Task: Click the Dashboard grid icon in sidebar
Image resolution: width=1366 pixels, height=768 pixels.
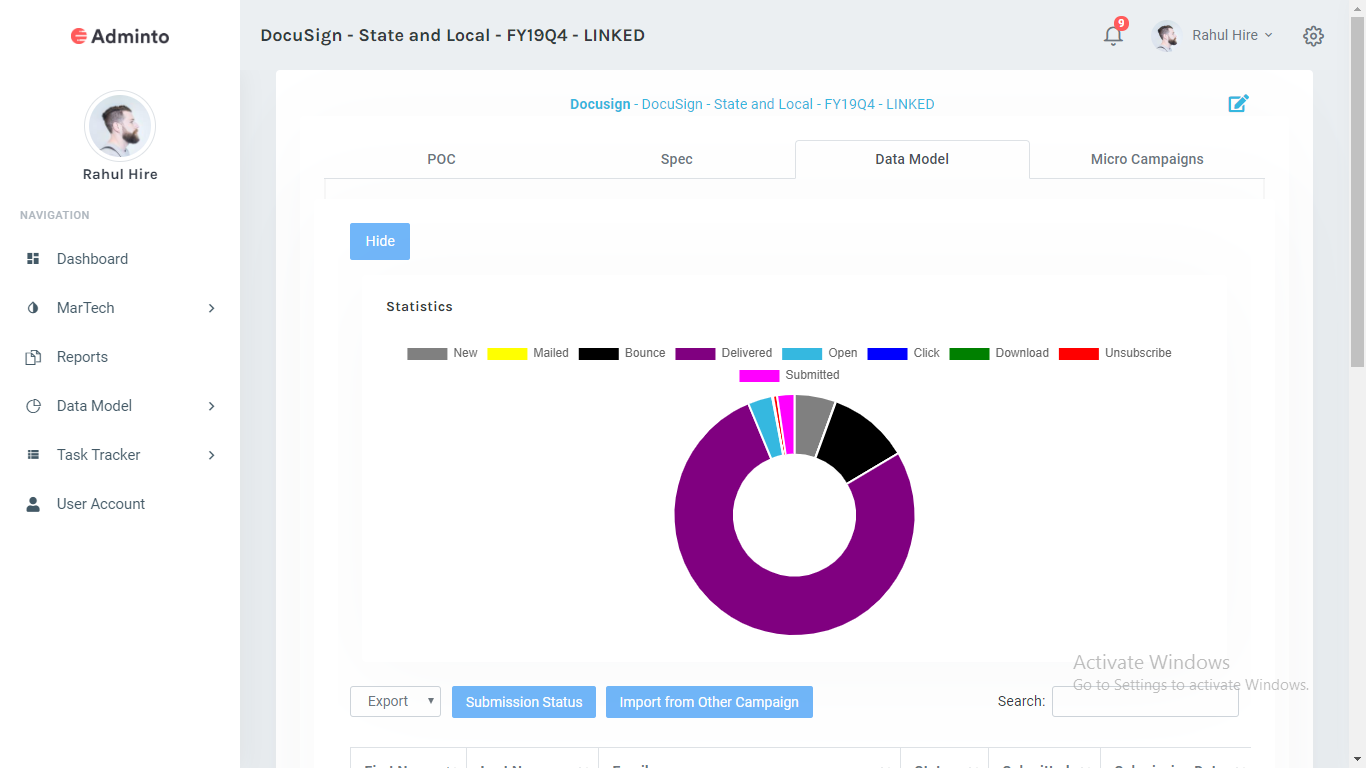Action: (x=33, y=259)
